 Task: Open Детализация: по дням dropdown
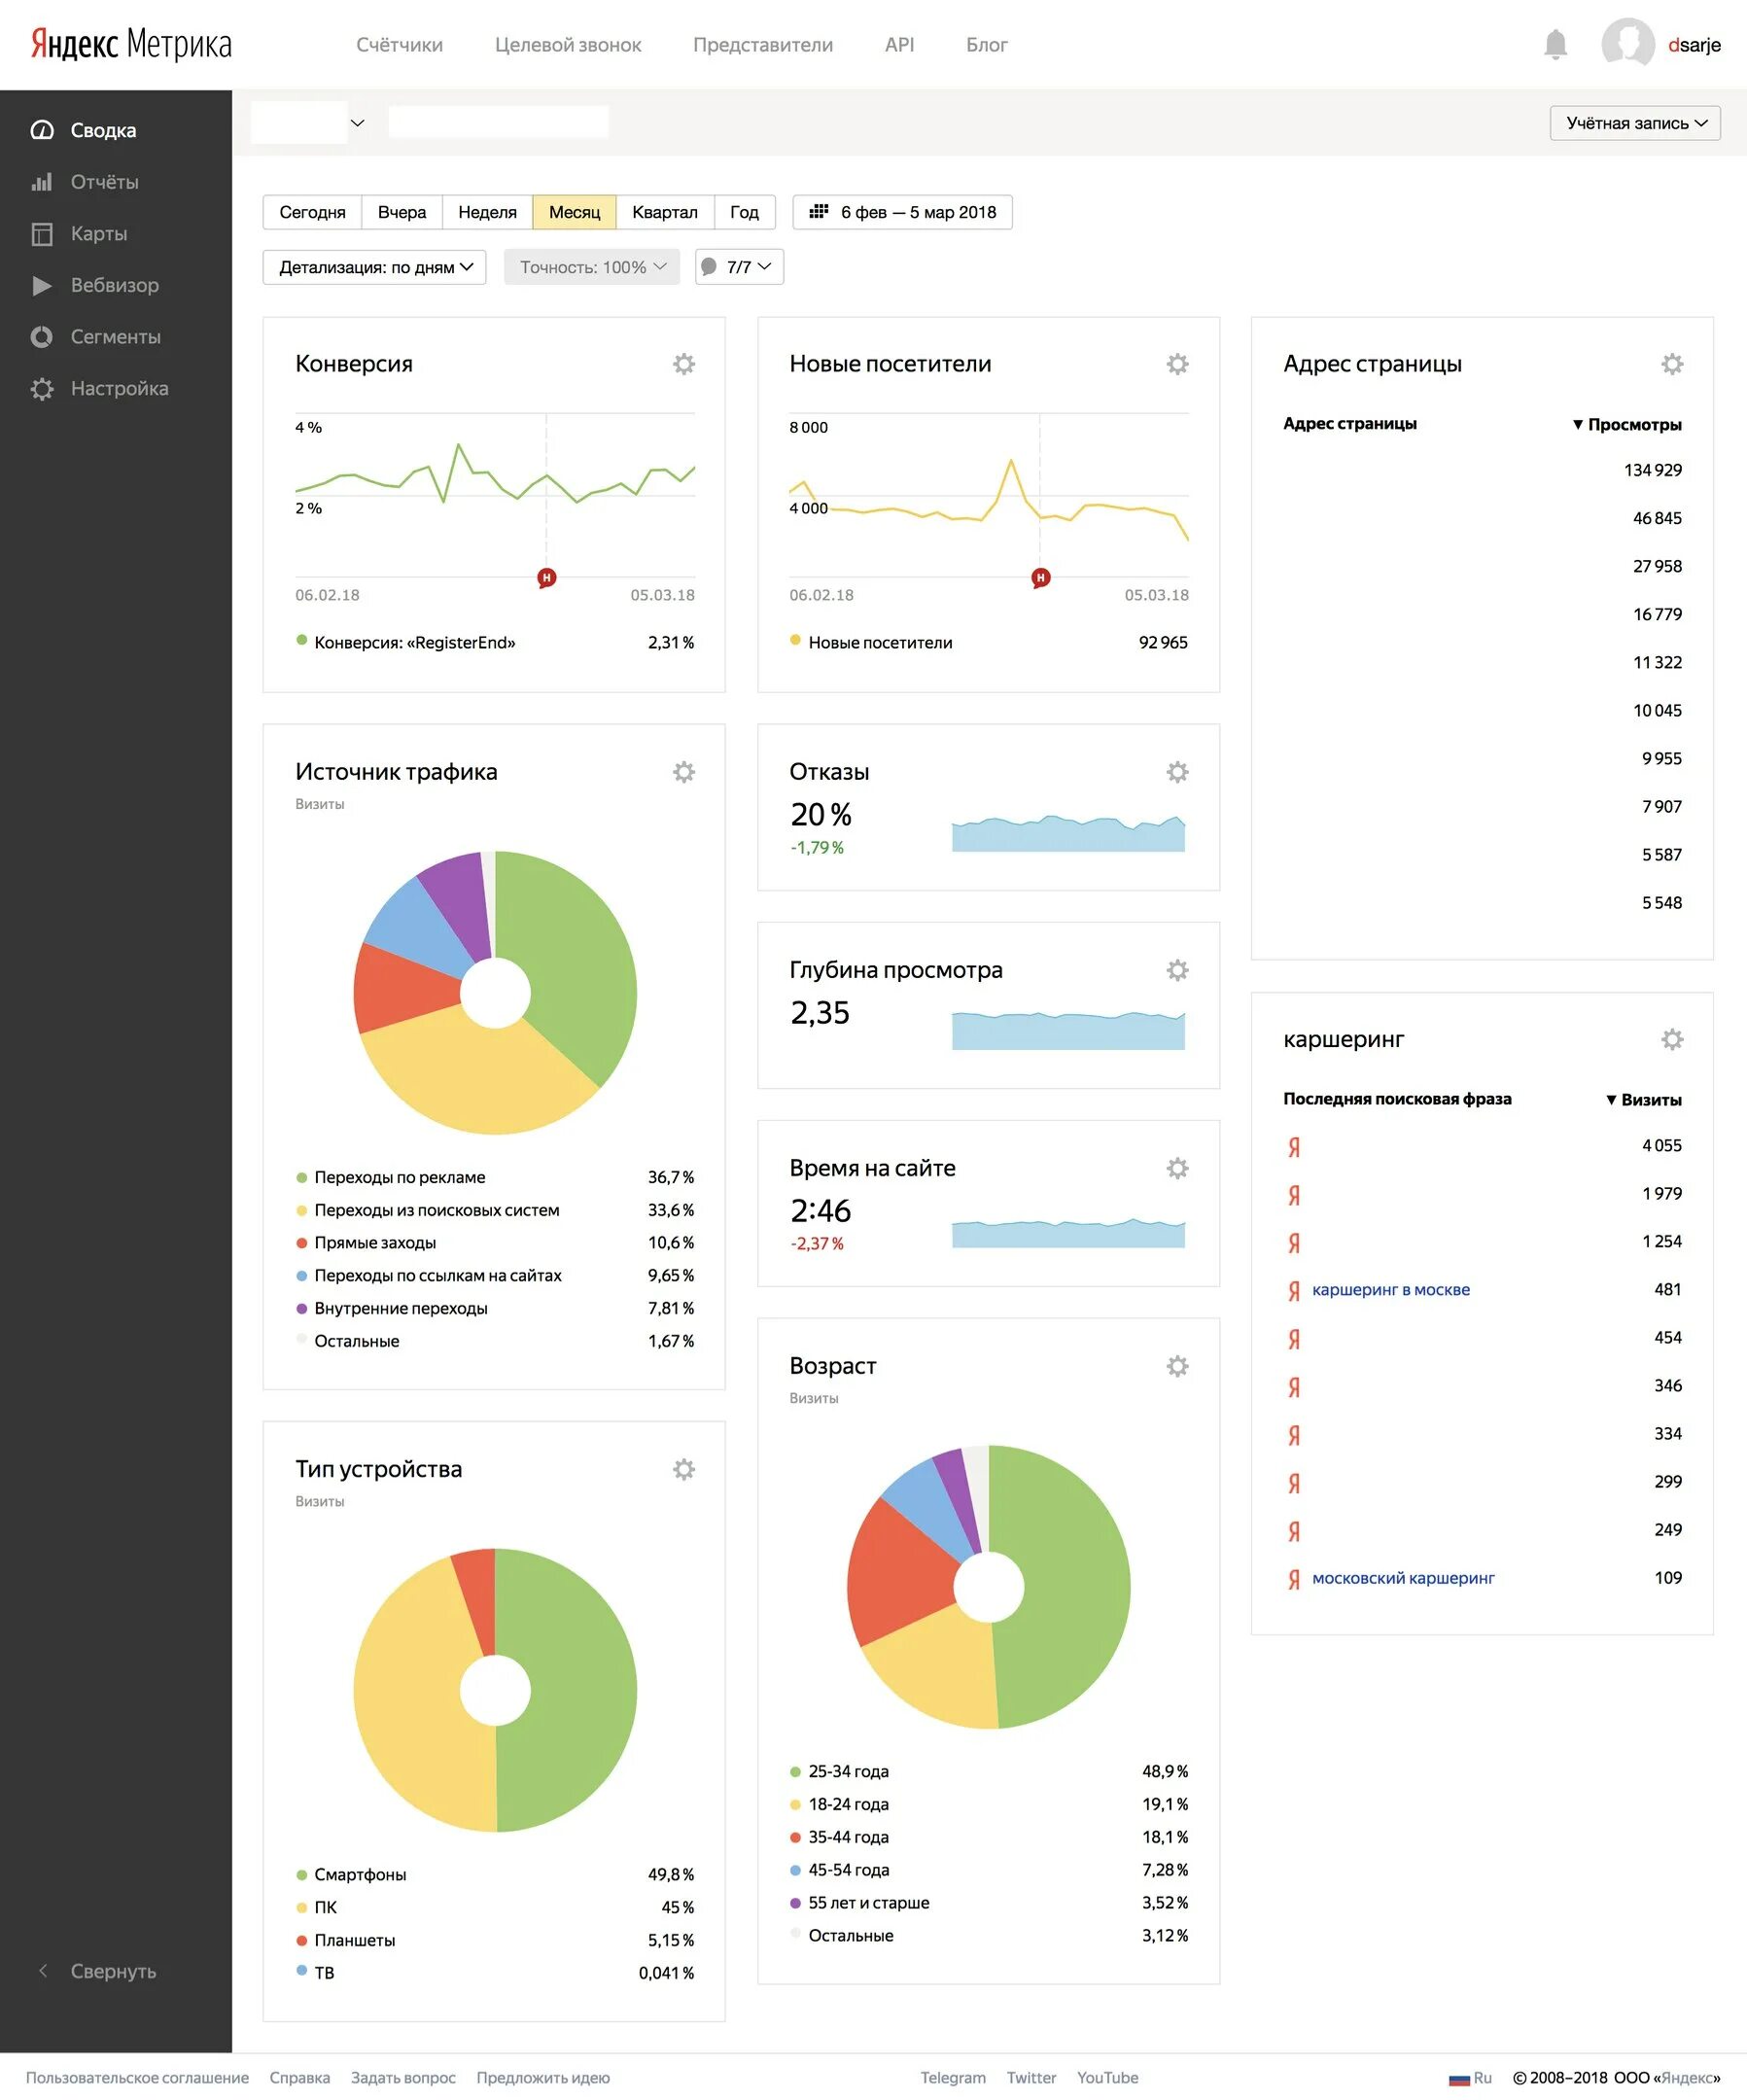tap(374, 267)
